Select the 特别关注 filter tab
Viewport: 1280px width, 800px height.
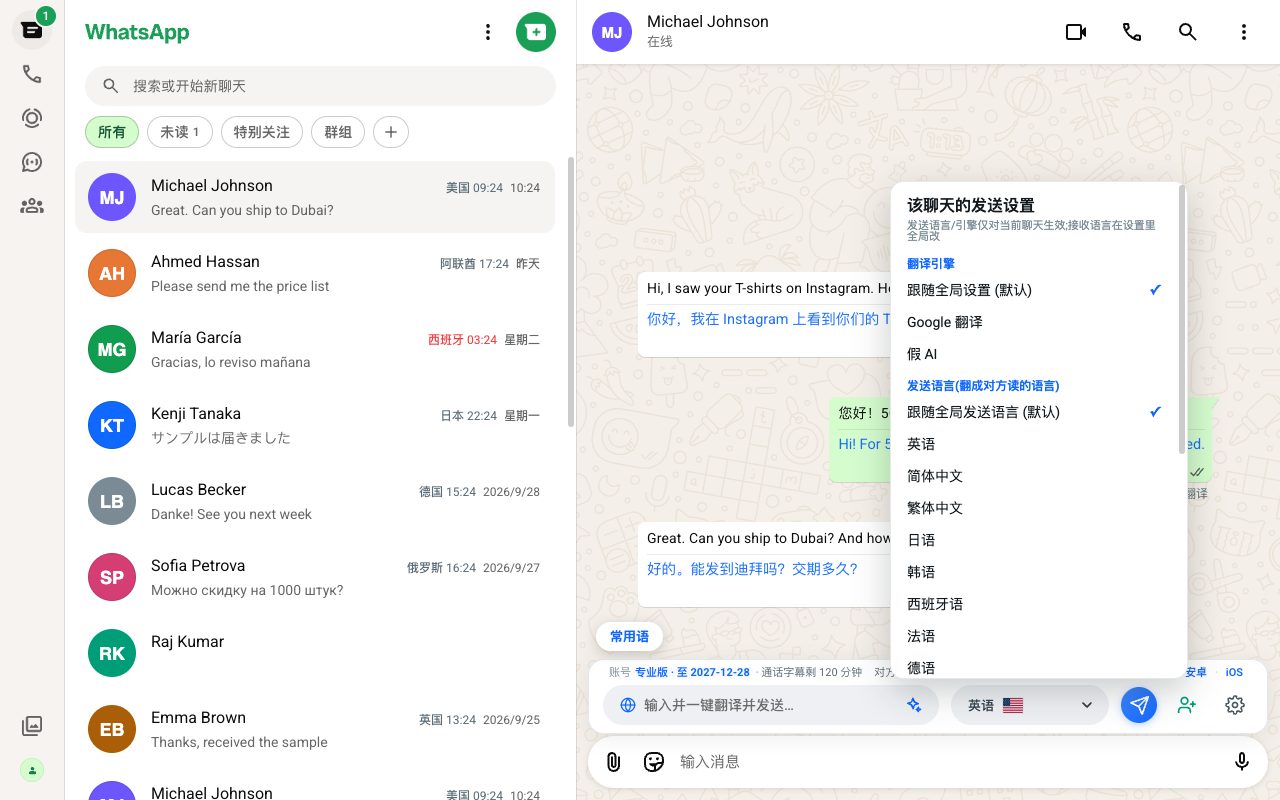coord(262,132)
